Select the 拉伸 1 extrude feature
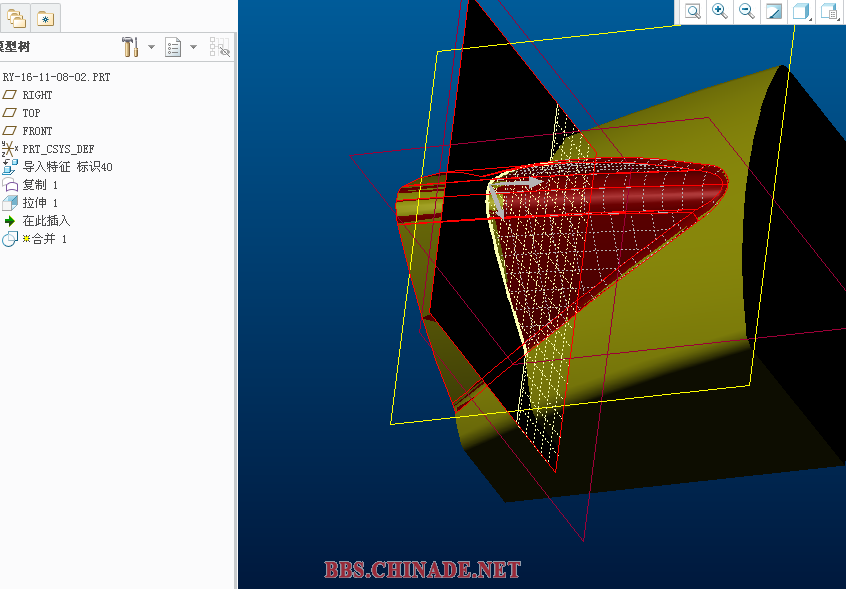The width and height of the screenshot is (846, 589). 40,203
